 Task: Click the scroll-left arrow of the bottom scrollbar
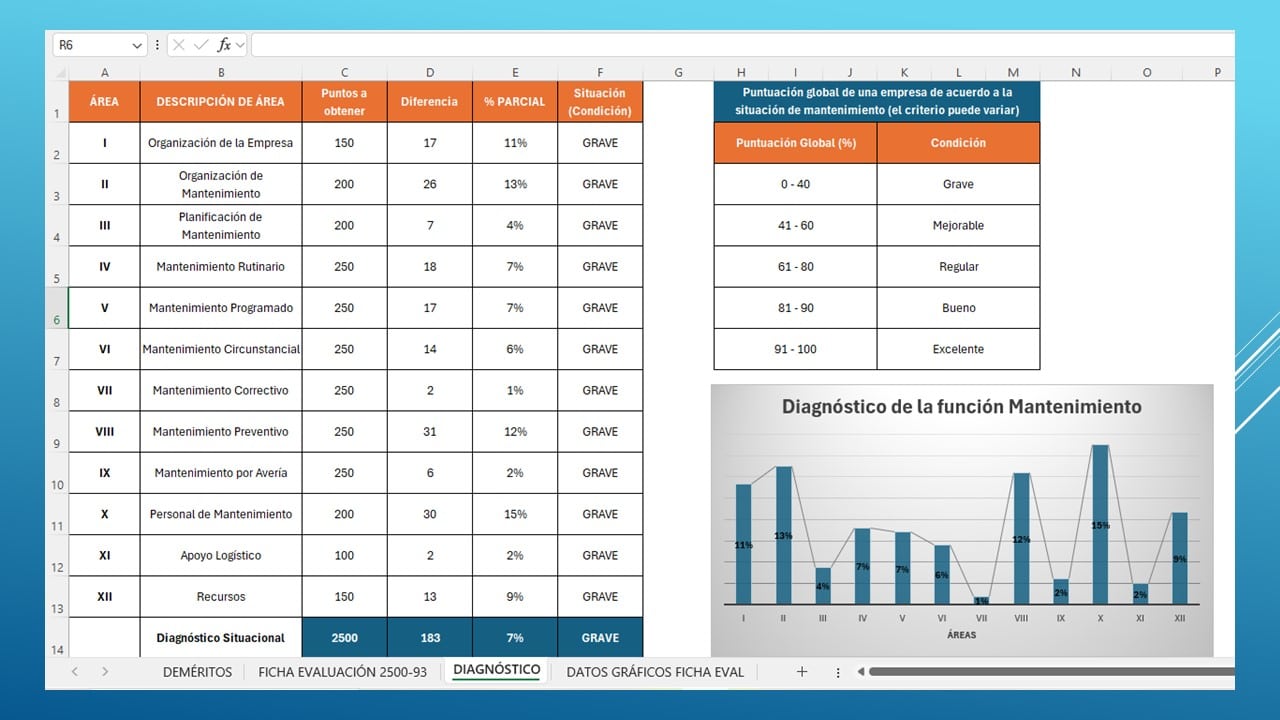click(862, 672)
